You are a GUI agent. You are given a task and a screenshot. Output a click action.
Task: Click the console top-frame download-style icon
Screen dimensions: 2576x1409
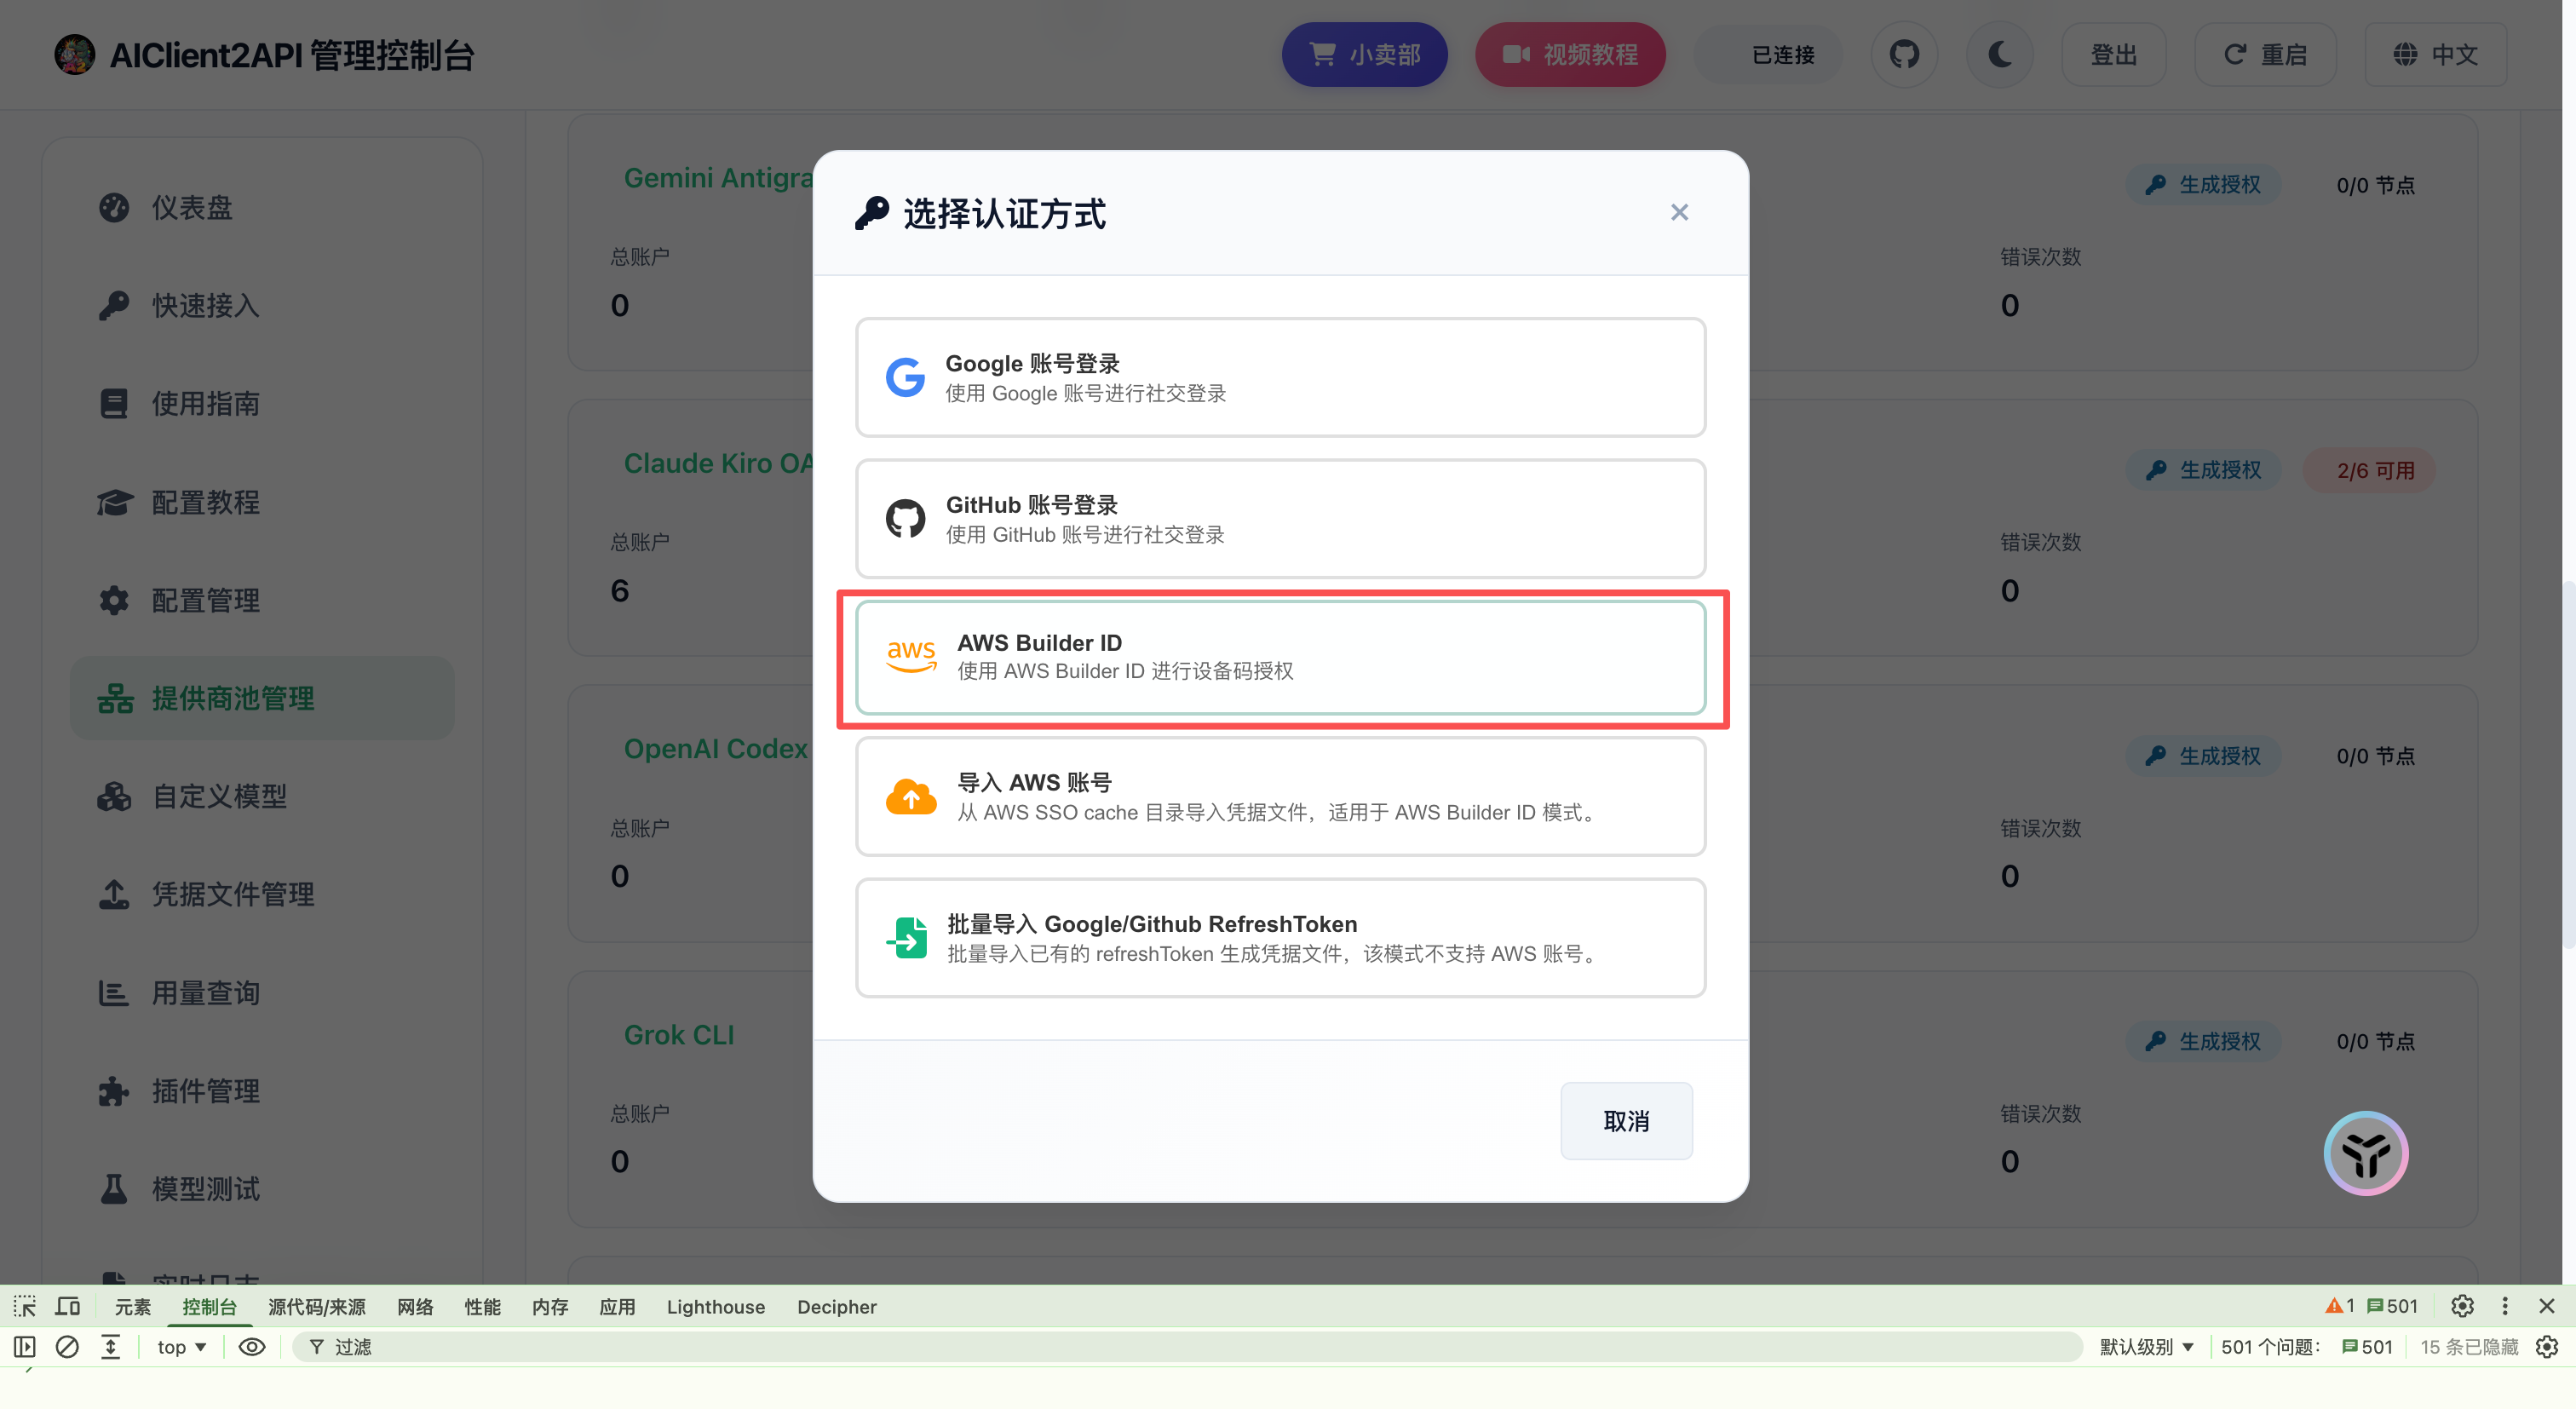pyautogui.click(x=110, y=1347)
